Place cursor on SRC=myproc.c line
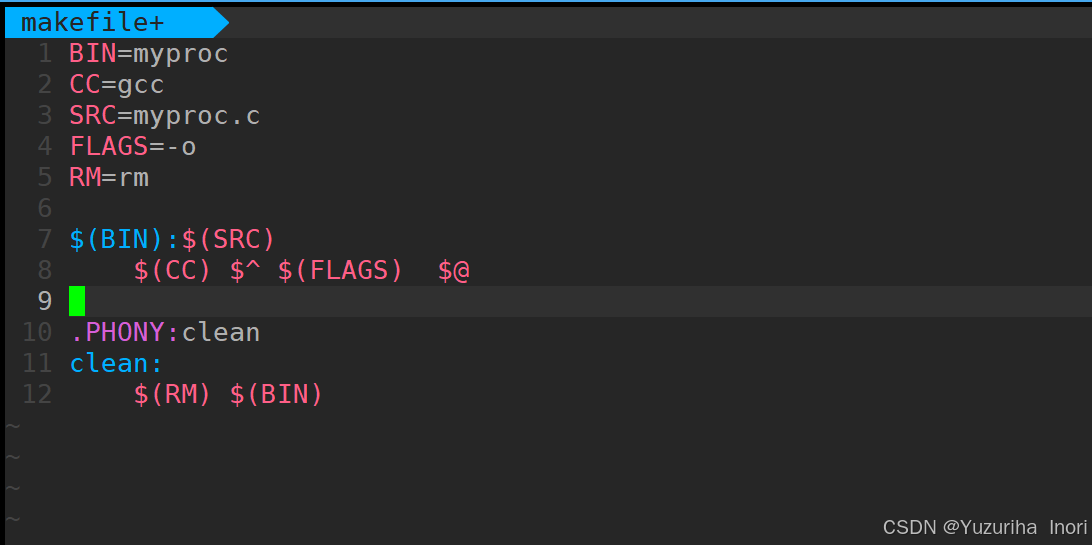Screen dimensions: 1092x545 pyautogui.click(x=164, y=116)
